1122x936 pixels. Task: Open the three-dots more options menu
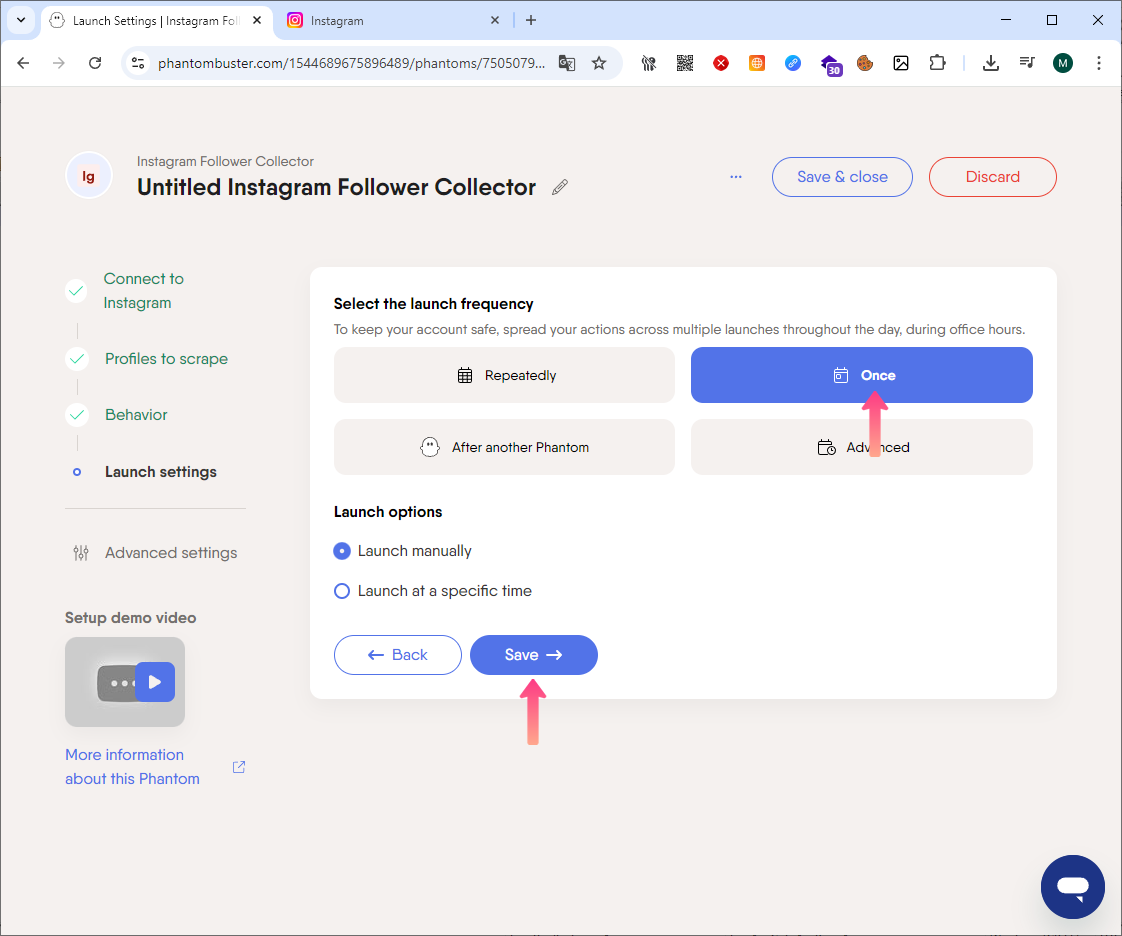click(x=736, y=177)
